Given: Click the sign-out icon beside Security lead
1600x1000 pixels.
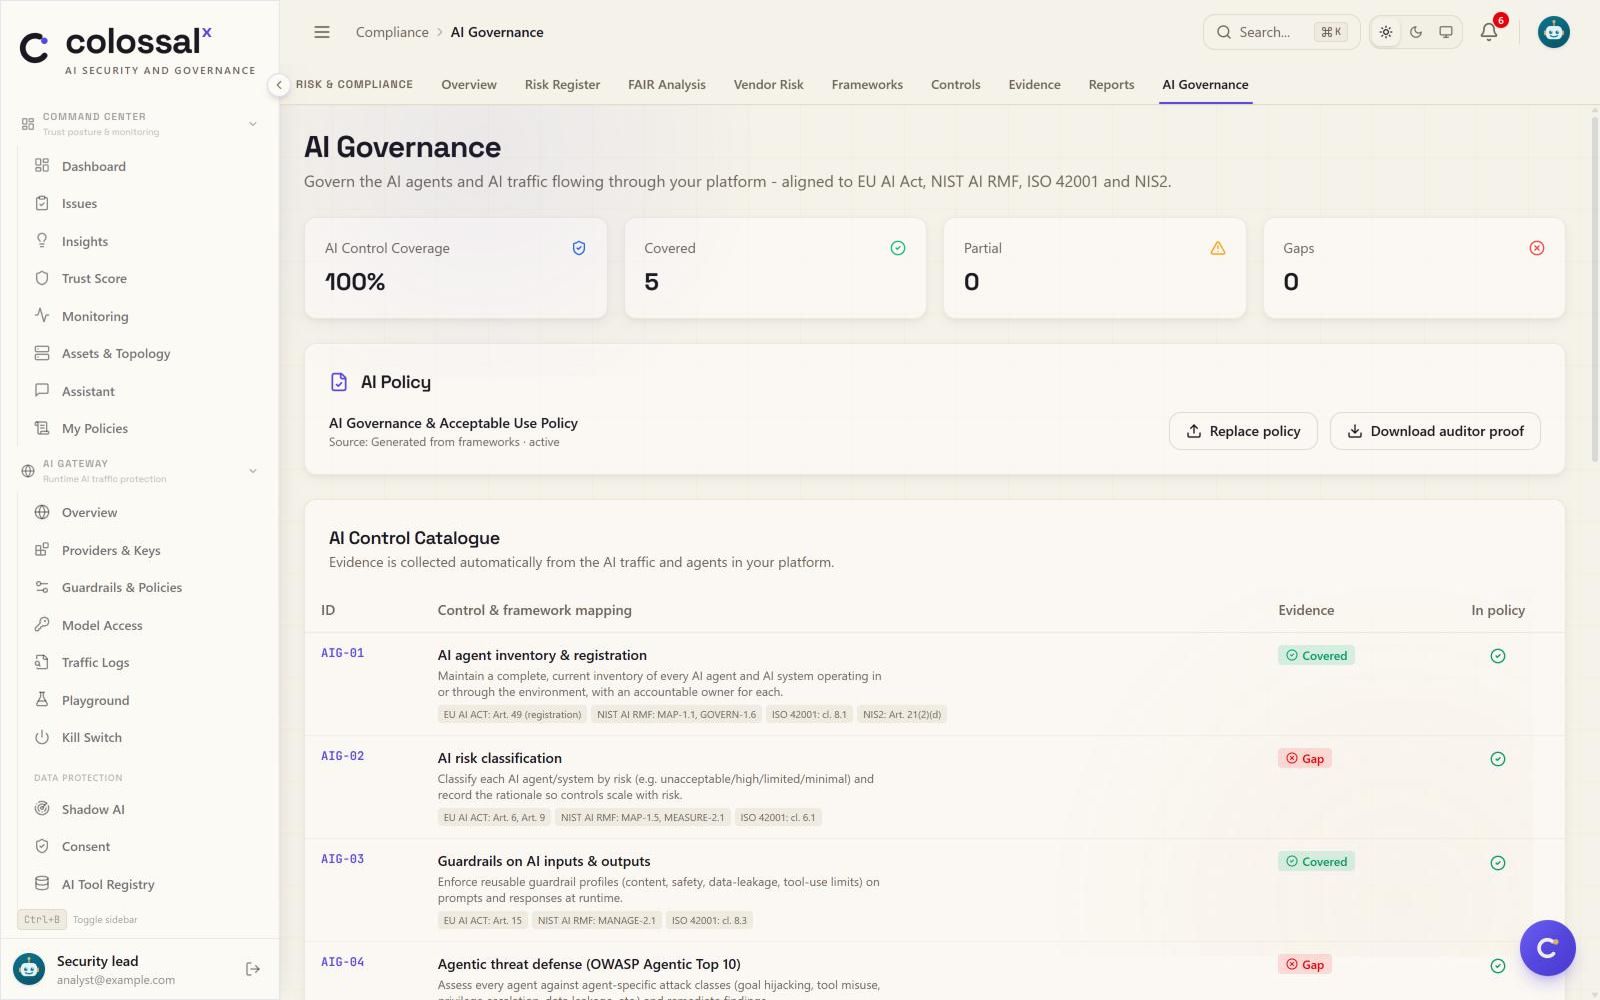Looking at the screenshot, I should tap(253, 969).
